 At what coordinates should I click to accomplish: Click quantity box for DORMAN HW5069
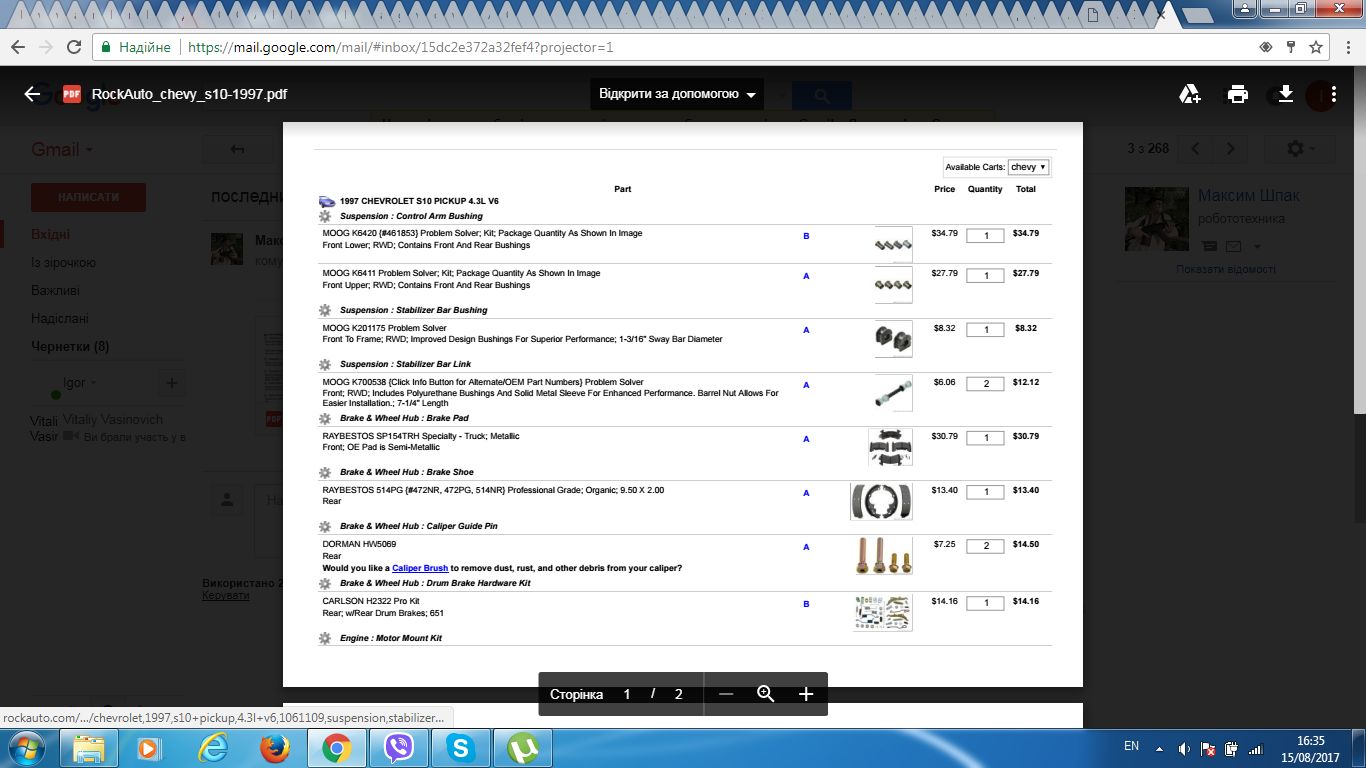[x=985, y=547]
